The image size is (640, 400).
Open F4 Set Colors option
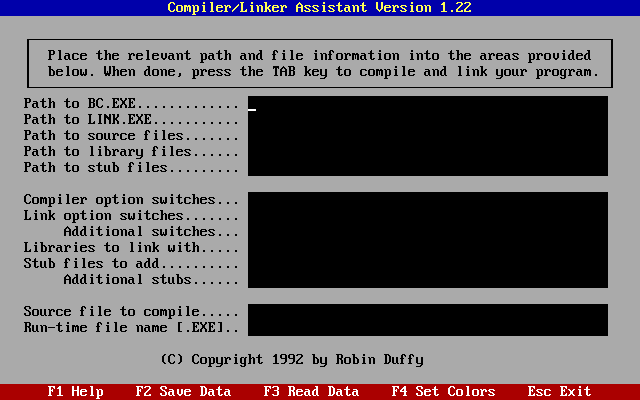[443, 392]
